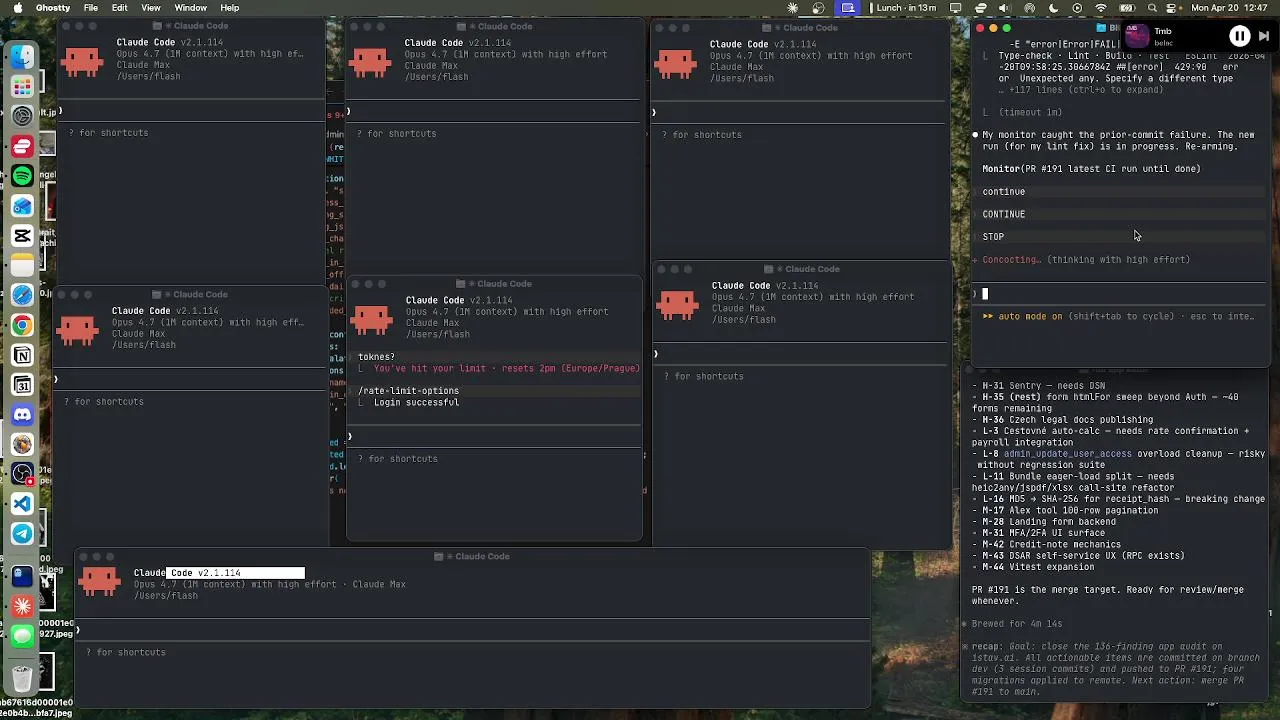
Task: Open the battery status icon
Action: click(x=1127, y=8)
